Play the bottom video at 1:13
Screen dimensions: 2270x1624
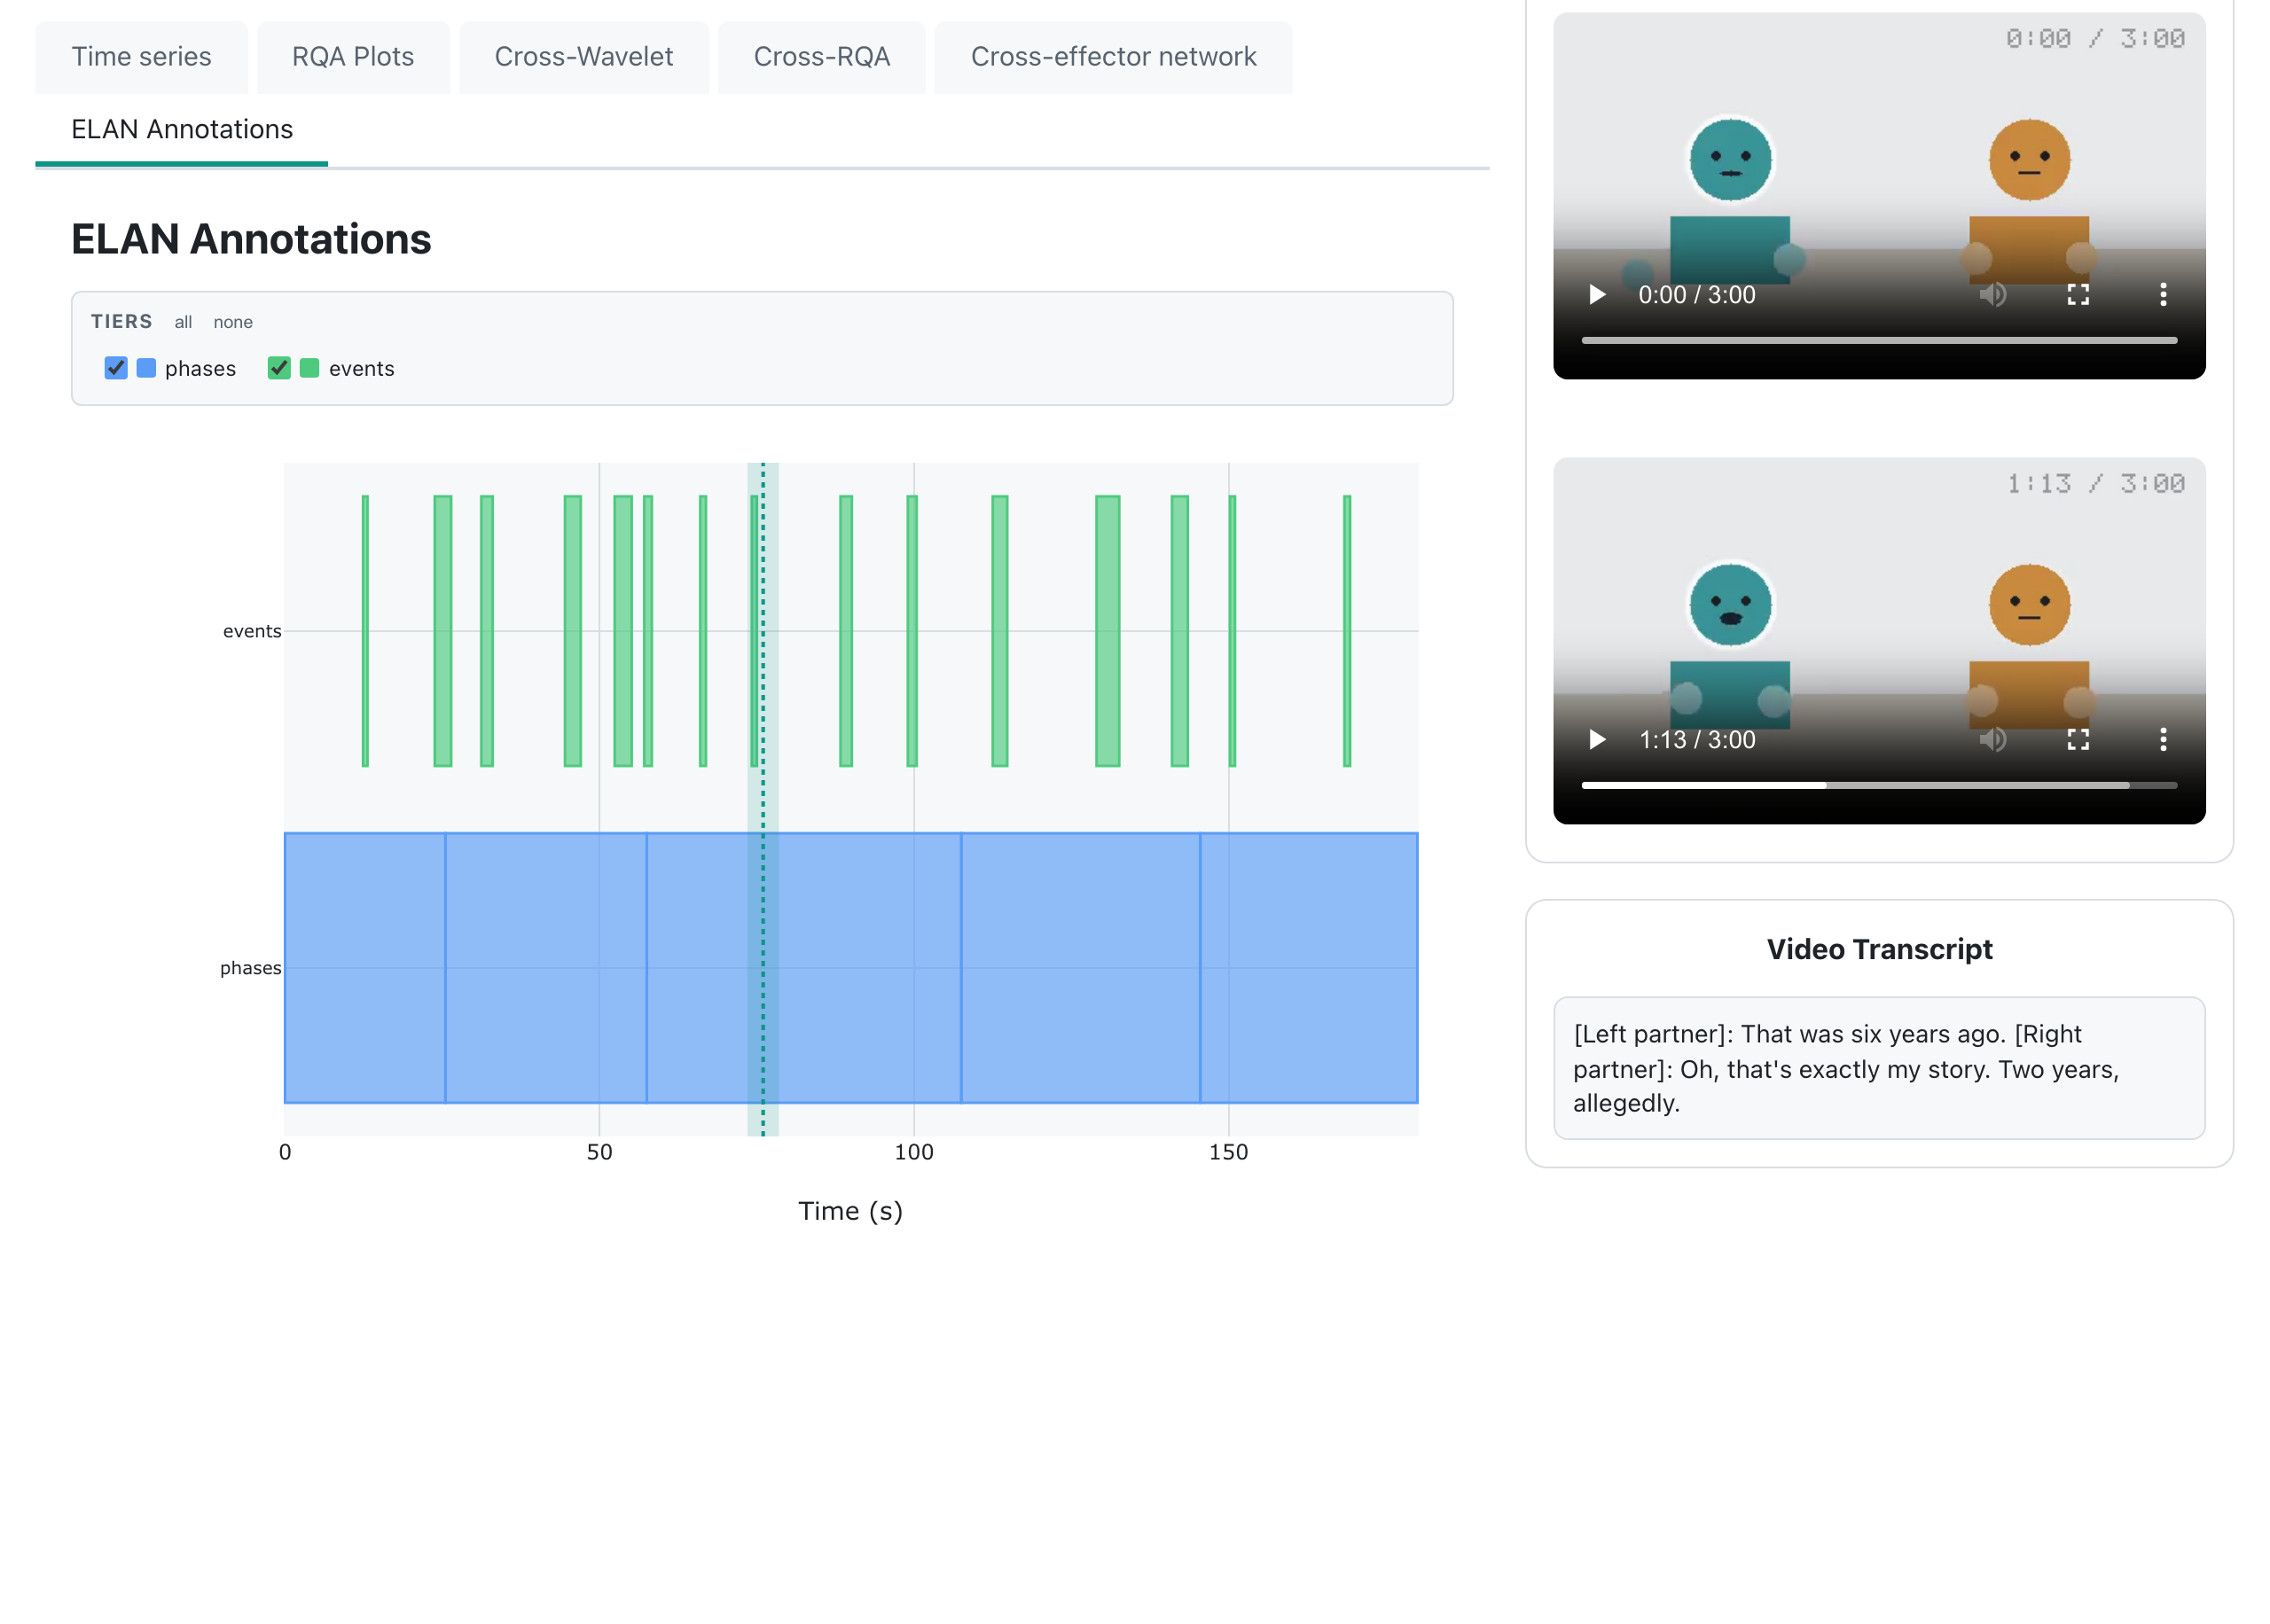(1596, 740)
